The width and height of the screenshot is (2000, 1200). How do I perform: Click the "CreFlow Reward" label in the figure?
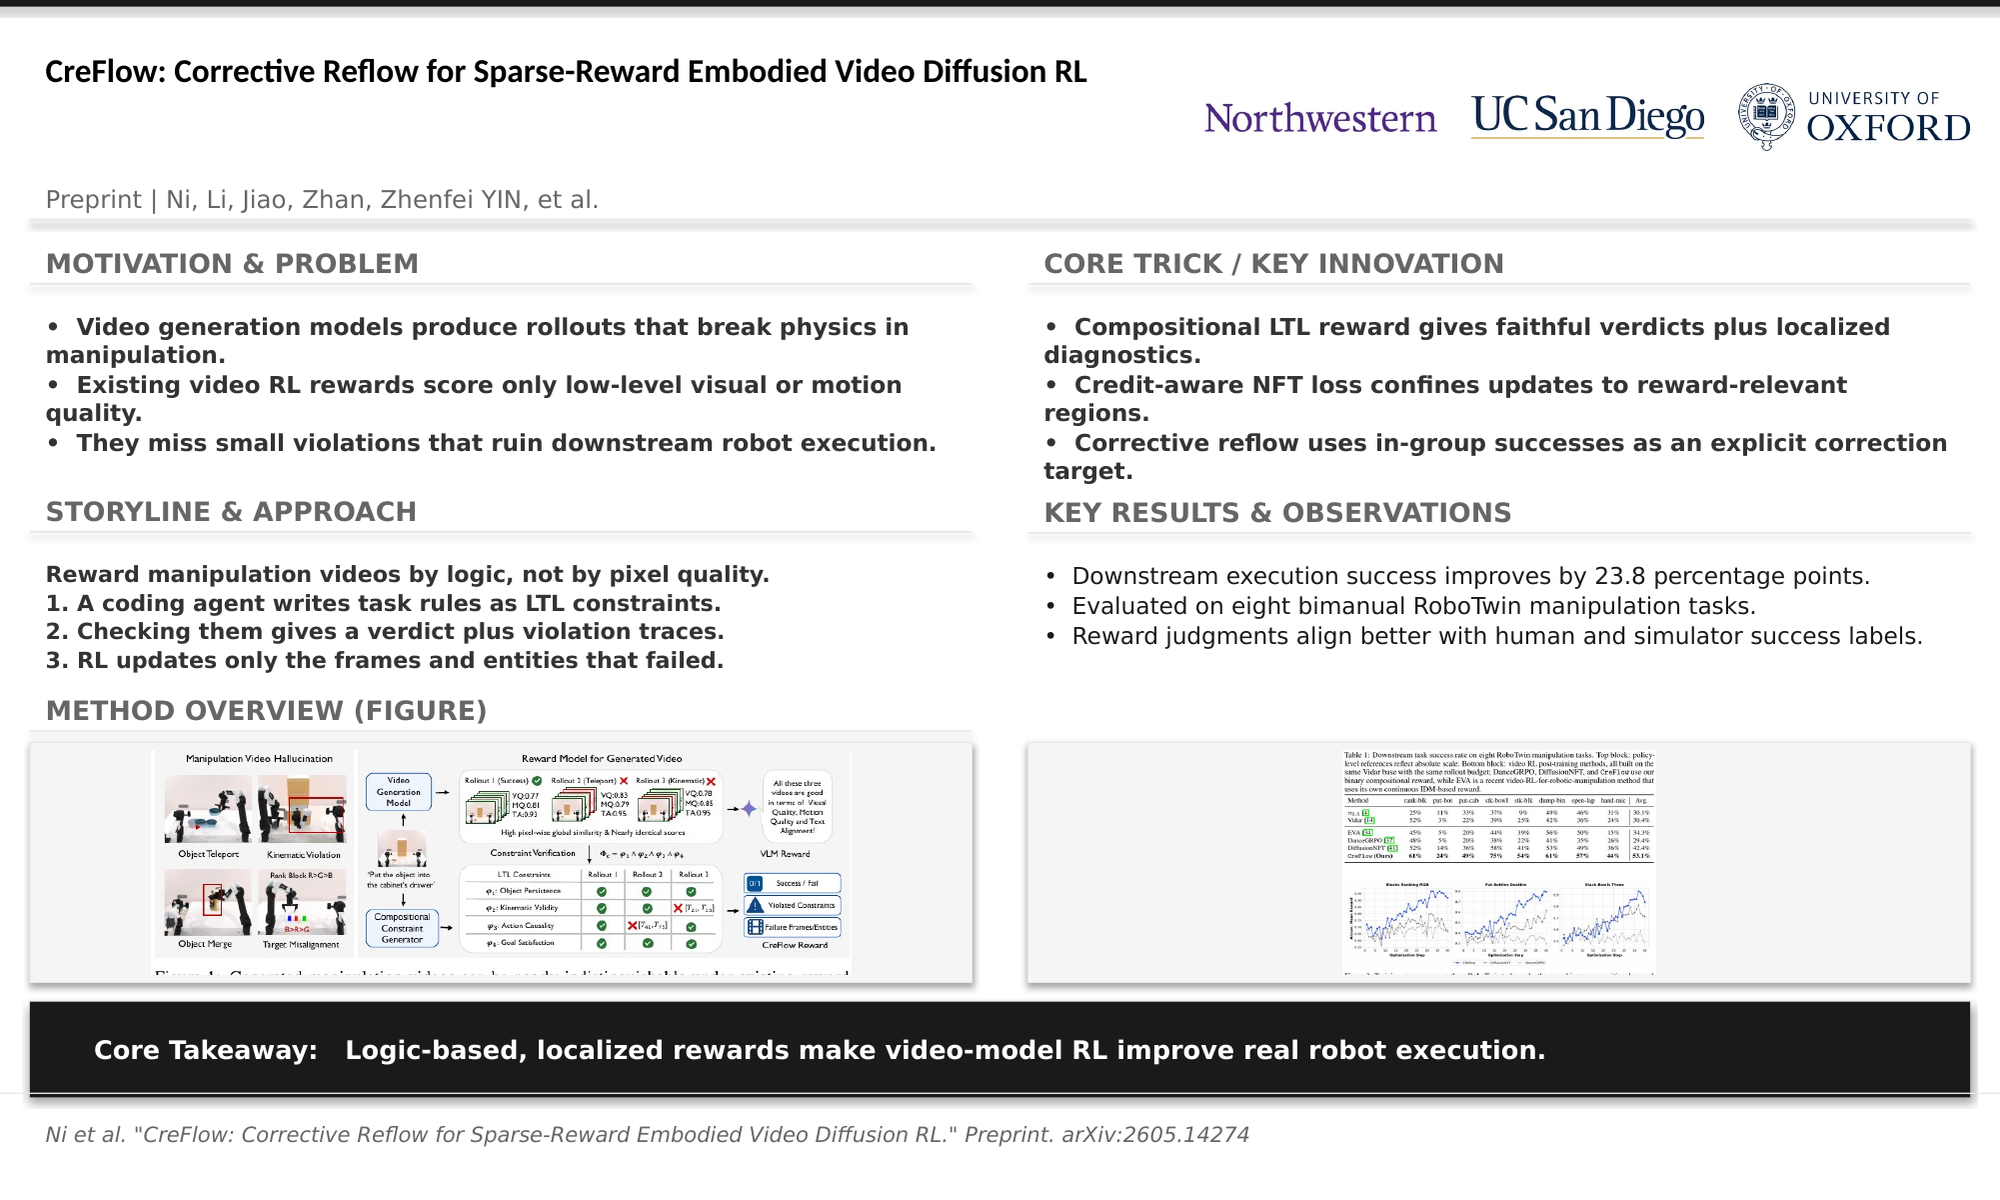point(795,945)
